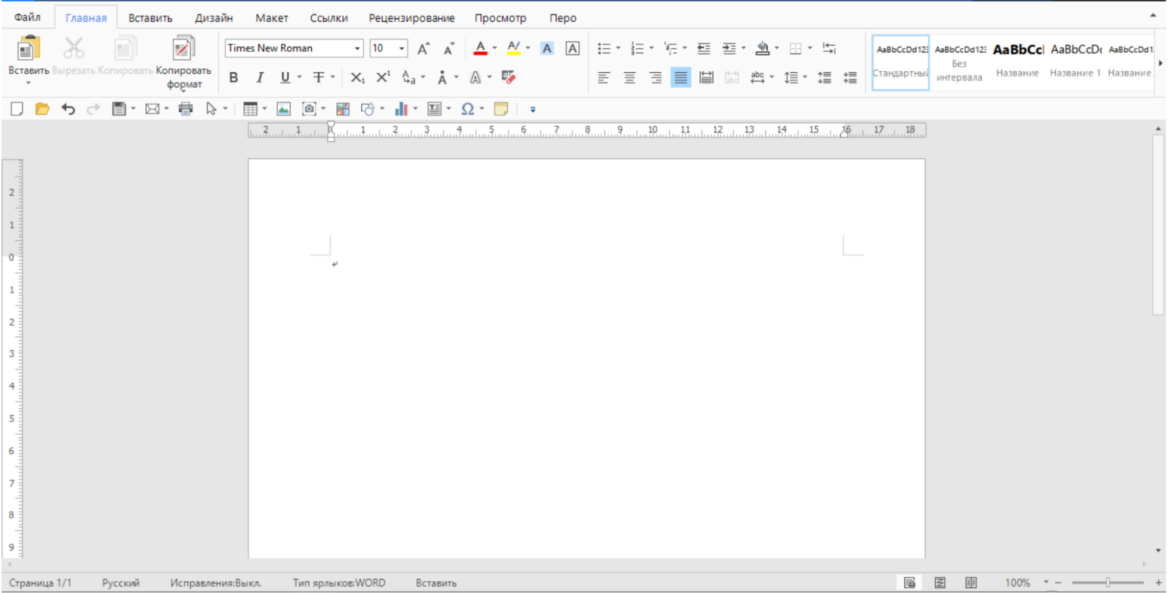Click the Копировать формат (format painter) icon

coord(183,50)
